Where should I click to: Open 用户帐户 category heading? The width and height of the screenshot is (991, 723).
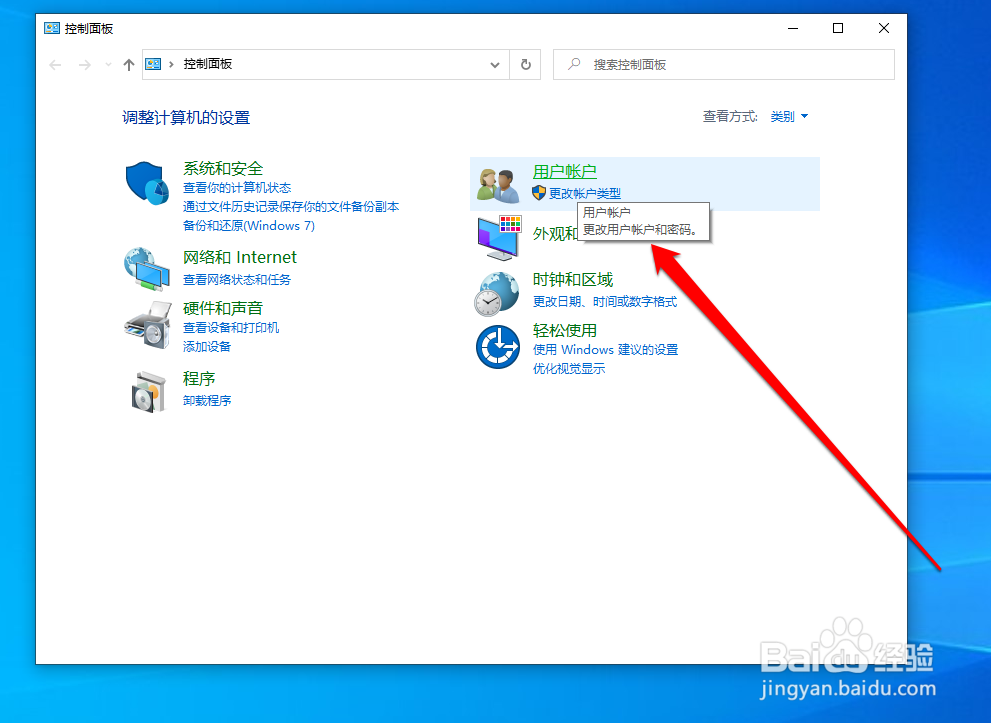pyautogui.click(x=564, y=171)
